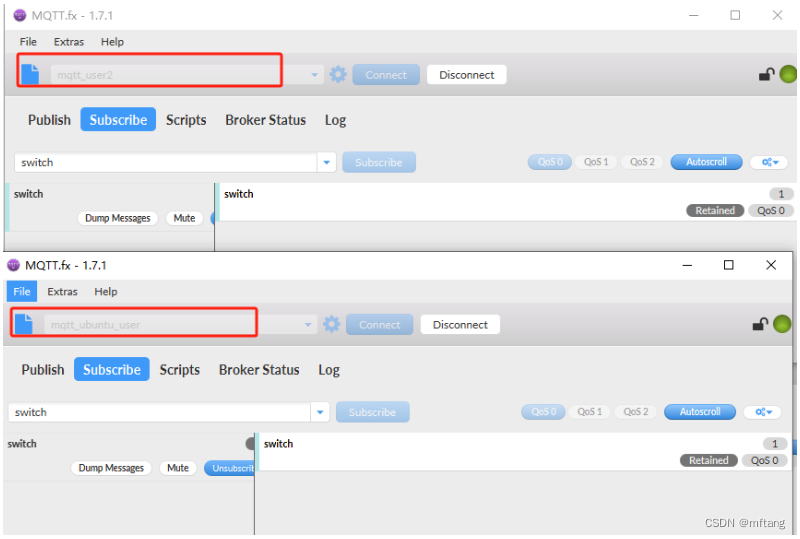Switch to Scripts tab in top window
Viewport: 800px width, 539px height.
186,120
